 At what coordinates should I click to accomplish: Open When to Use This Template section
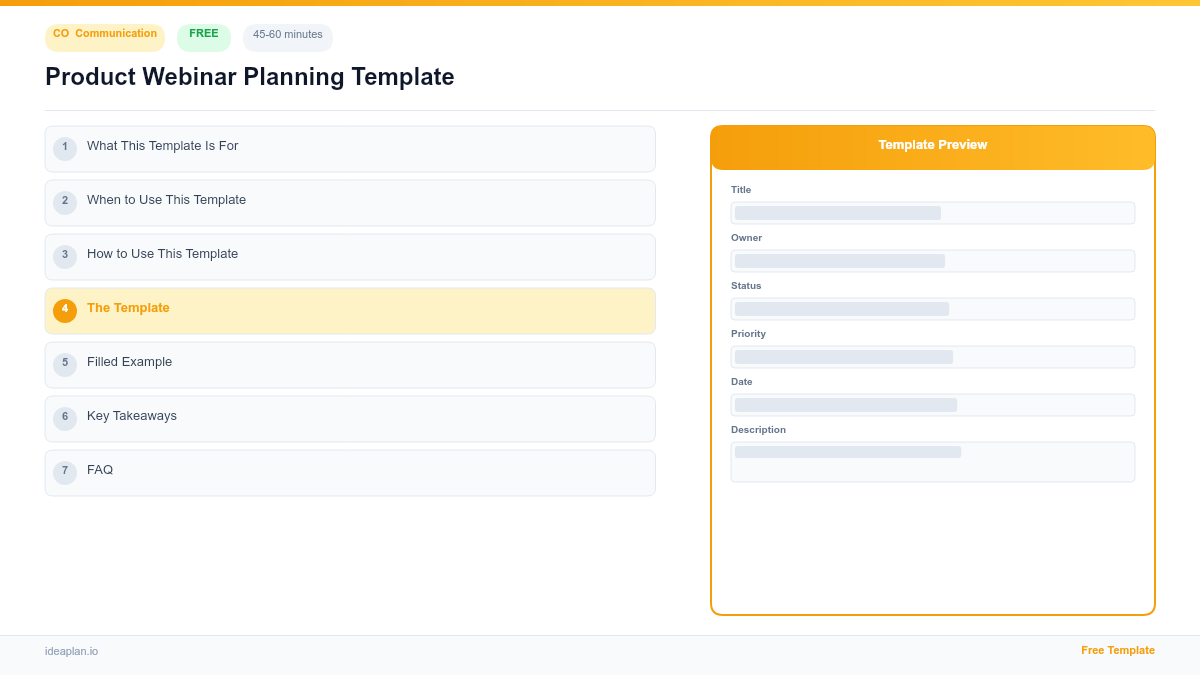coord(350,203)
